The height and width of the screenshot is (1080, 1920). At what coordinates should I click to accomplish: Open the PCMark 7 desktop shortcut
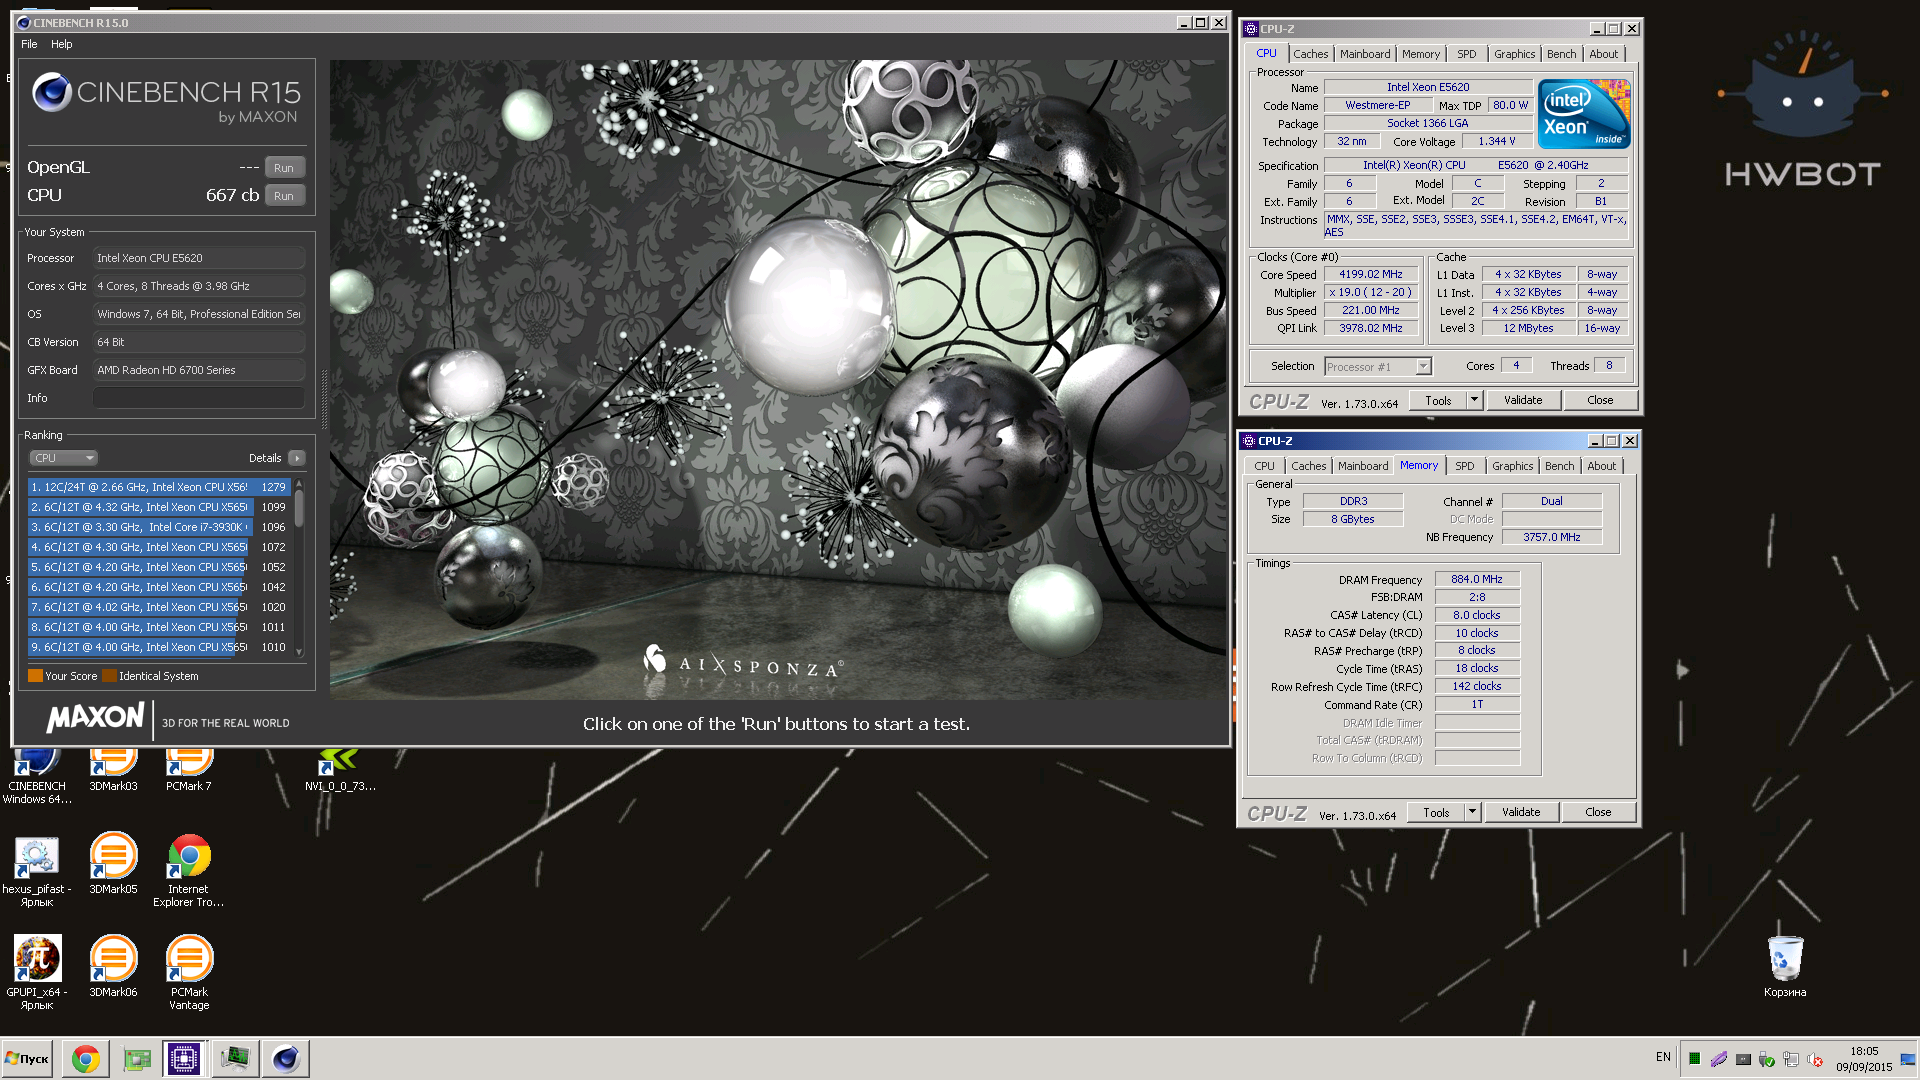[189, 770]
